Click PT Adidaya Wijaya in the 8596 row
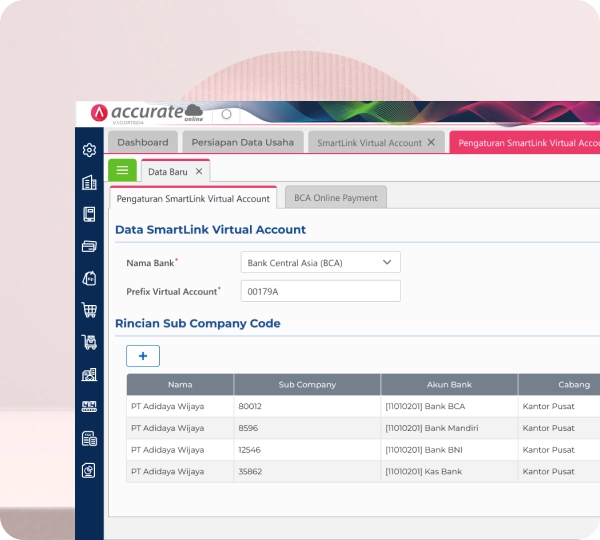 (x=180, y=428)
